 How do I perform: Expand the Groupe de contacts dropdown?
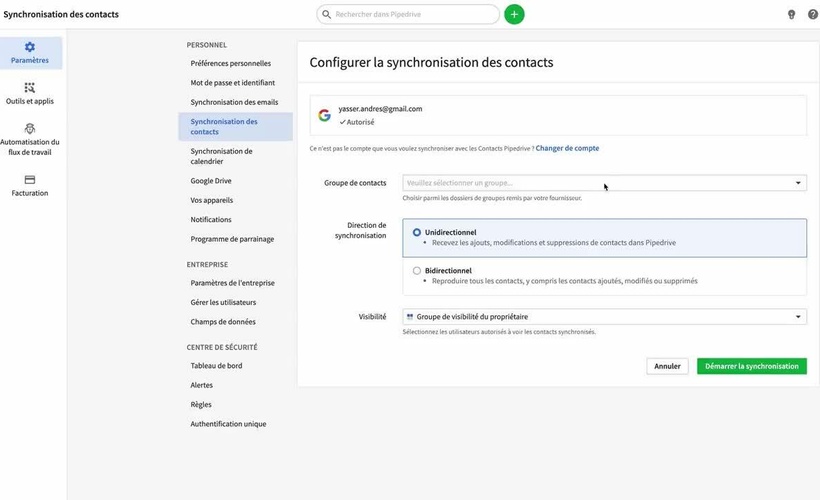[604, 183]
